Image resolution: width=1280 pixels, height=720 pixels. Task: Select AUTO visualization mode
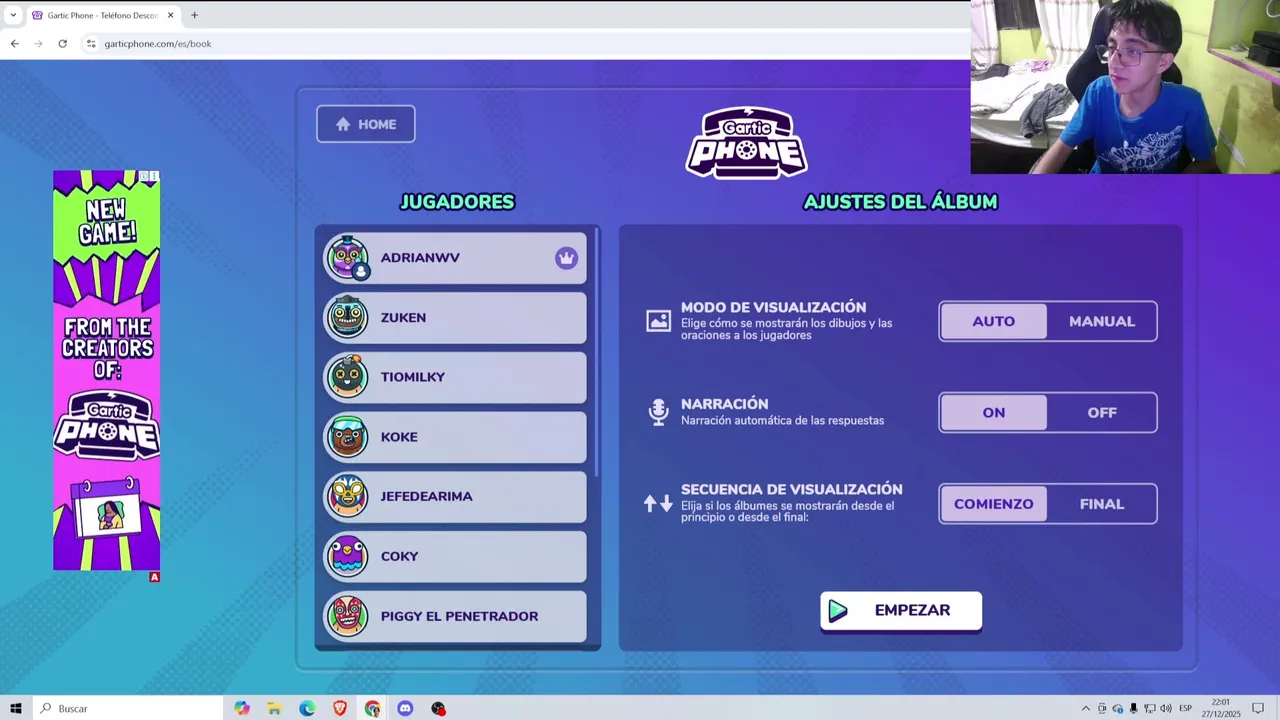(x=994, y=321)
